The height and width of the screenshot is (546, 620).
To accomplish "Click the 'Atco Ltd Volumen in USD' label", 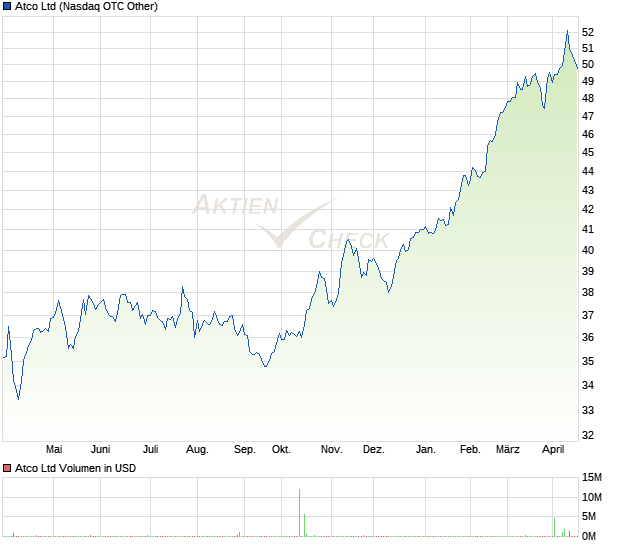I will pyautogui.click(x=75, y=468).
